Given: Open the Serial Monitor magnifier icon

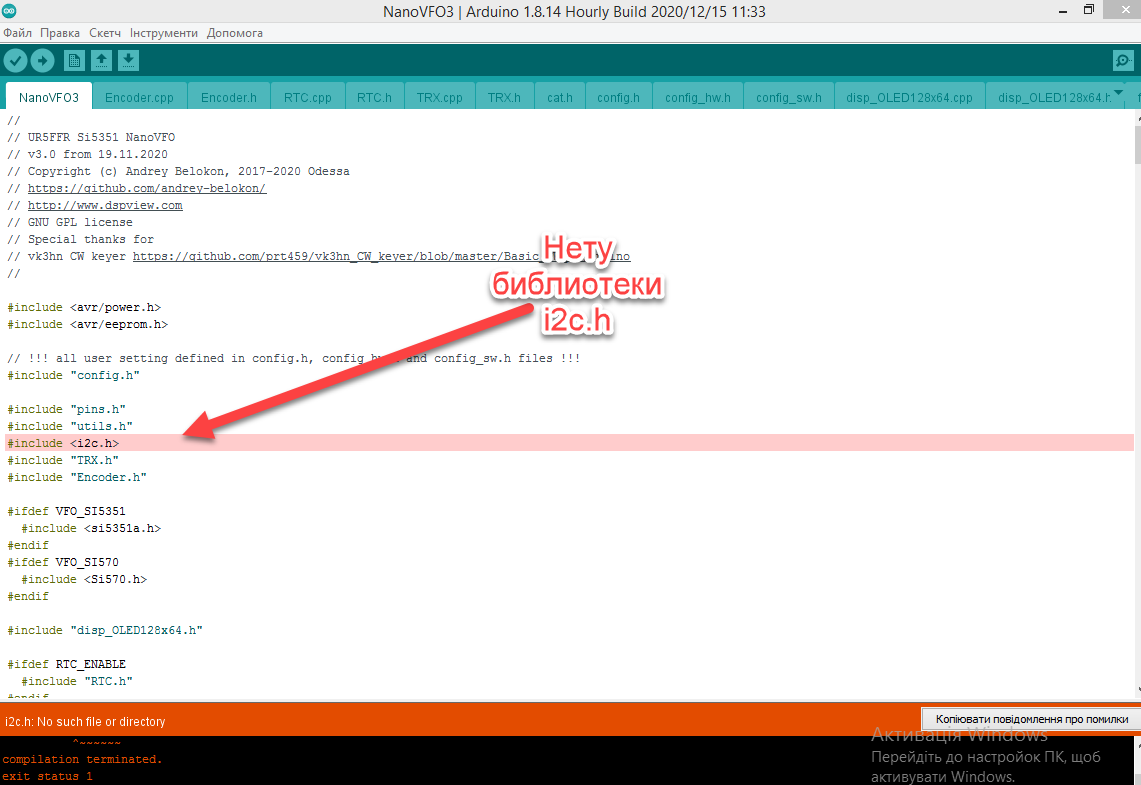Looking at the screenshot, I should pos(1123,61).
